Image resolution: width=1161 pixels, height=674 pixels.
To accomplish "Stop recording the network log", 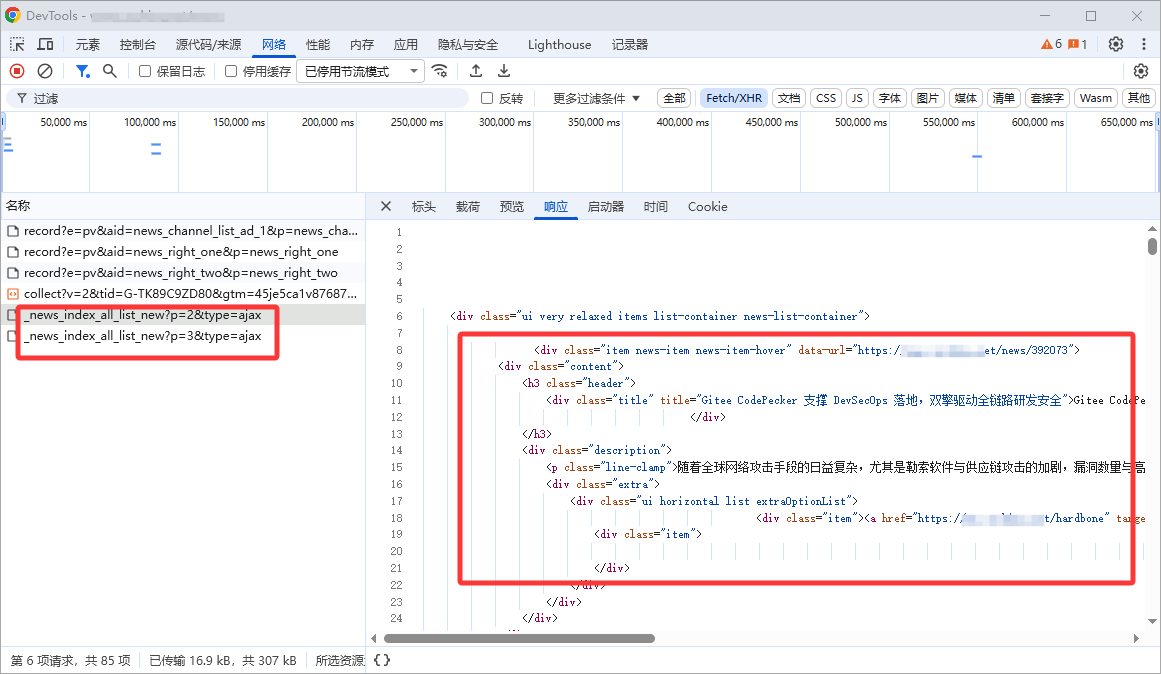I will coord(17,71).
